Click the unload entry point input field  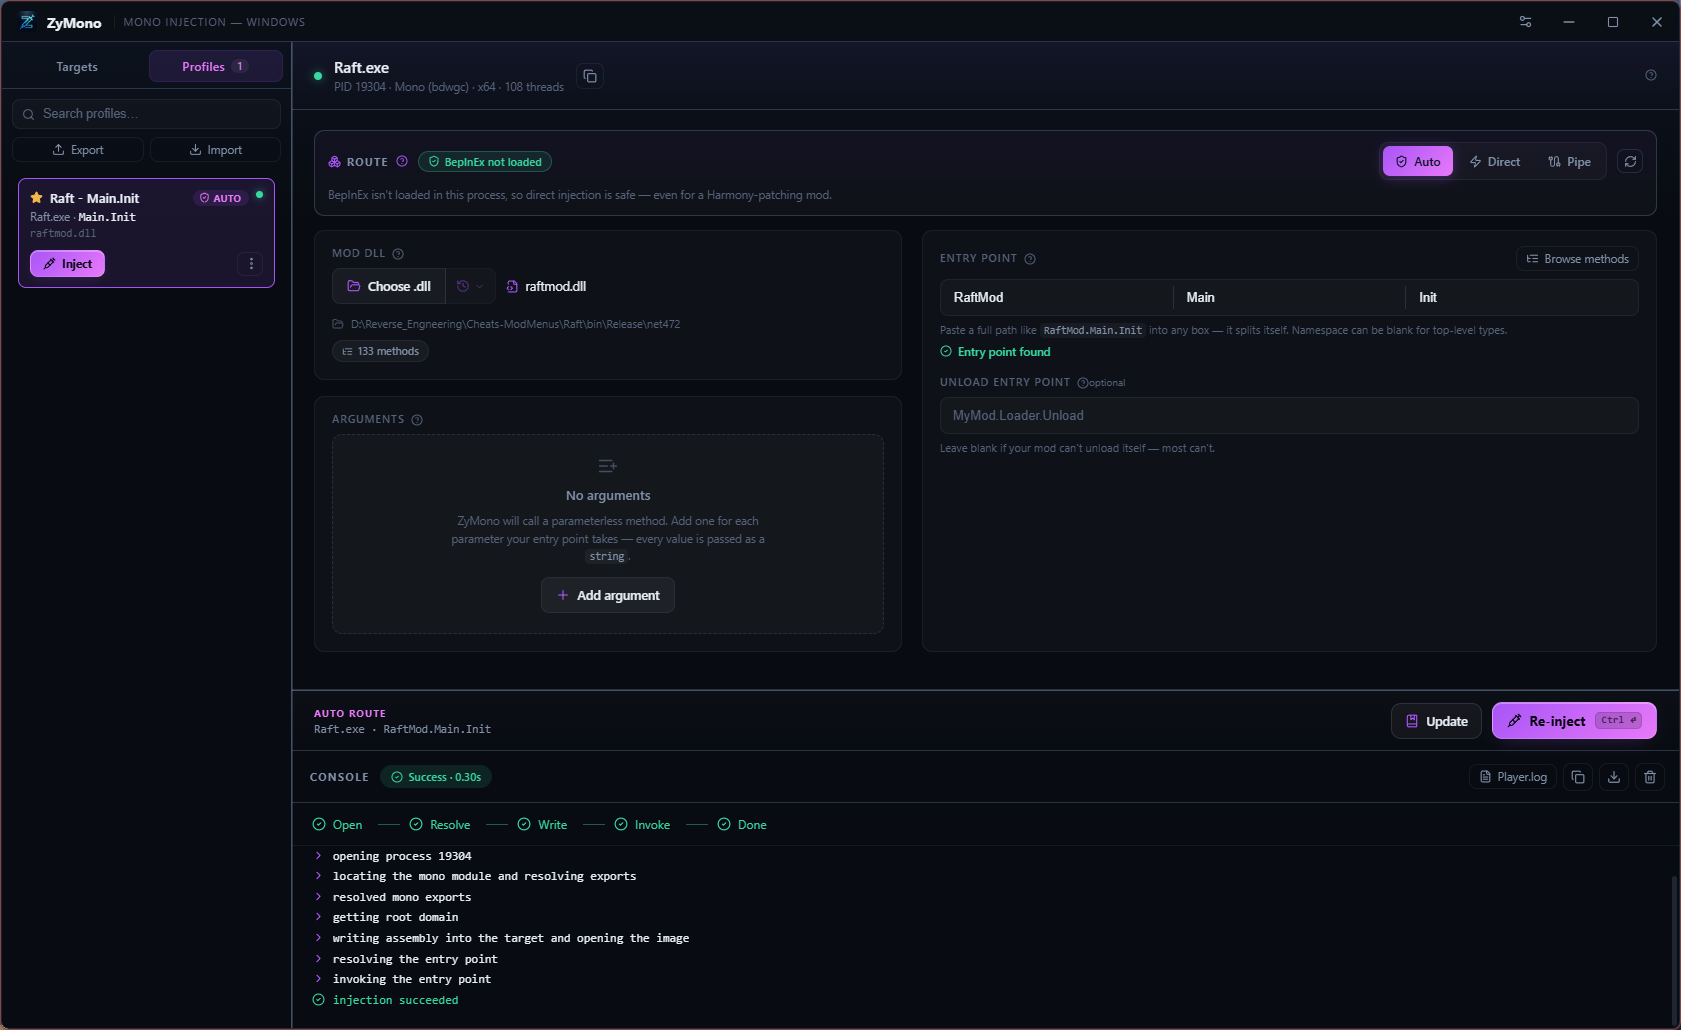(1289, 416)
